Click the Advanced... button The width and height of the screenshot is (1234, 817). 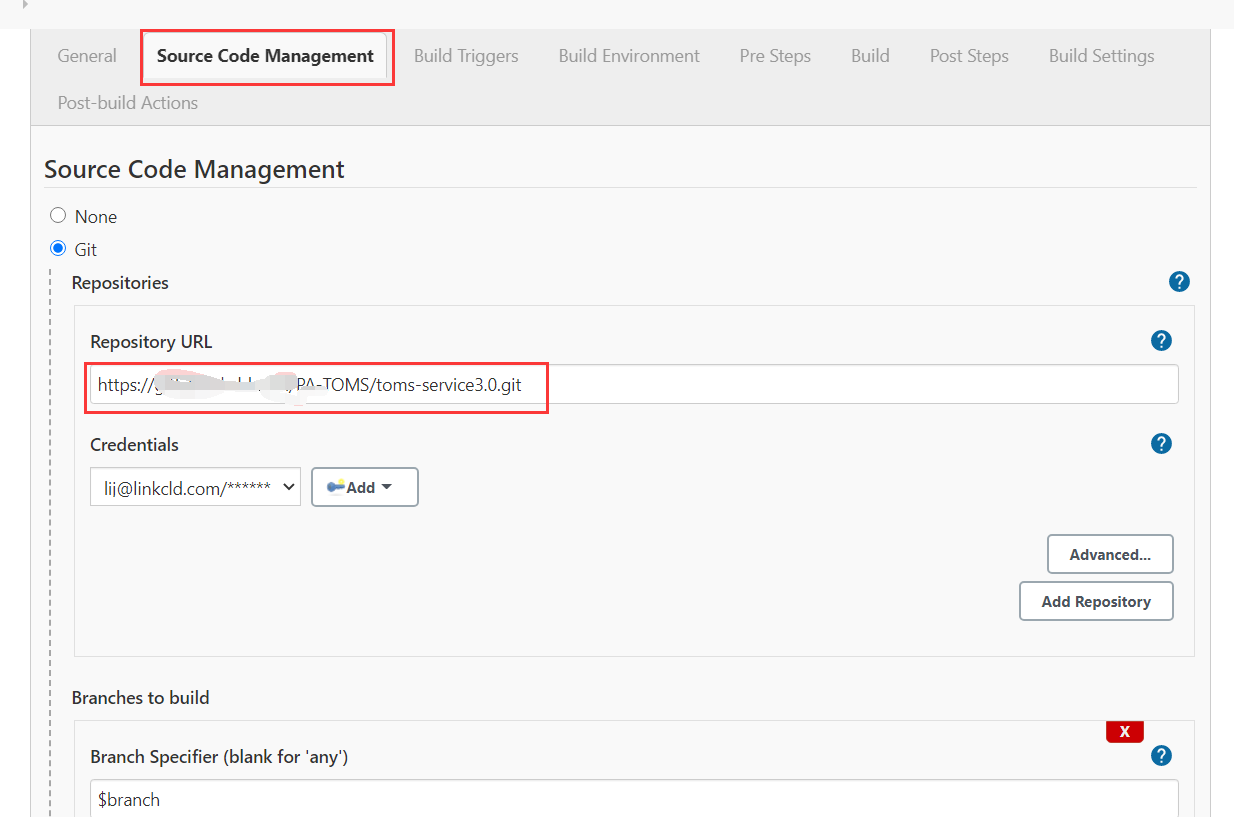(x=1110, y=554)
